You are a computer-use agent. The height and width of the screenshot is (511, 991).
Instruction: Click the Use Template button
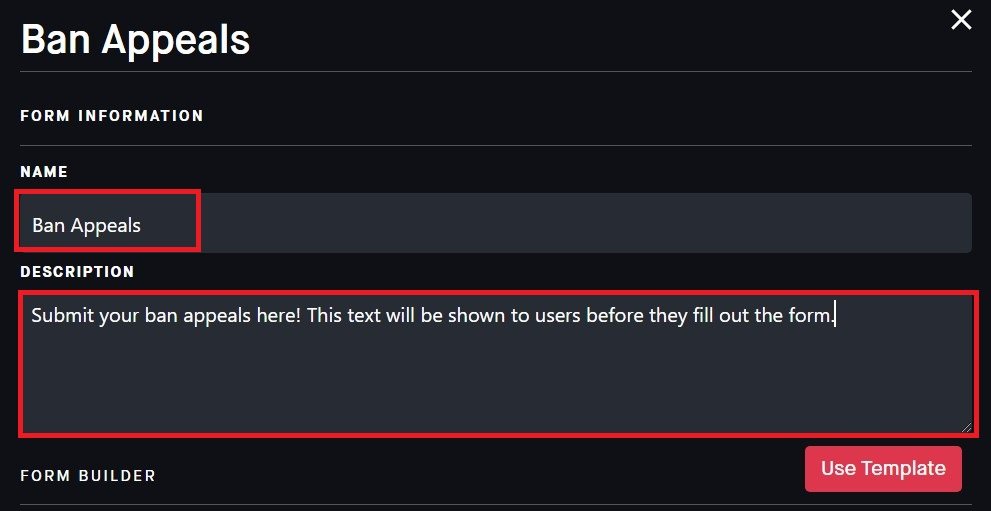(882, 469)
